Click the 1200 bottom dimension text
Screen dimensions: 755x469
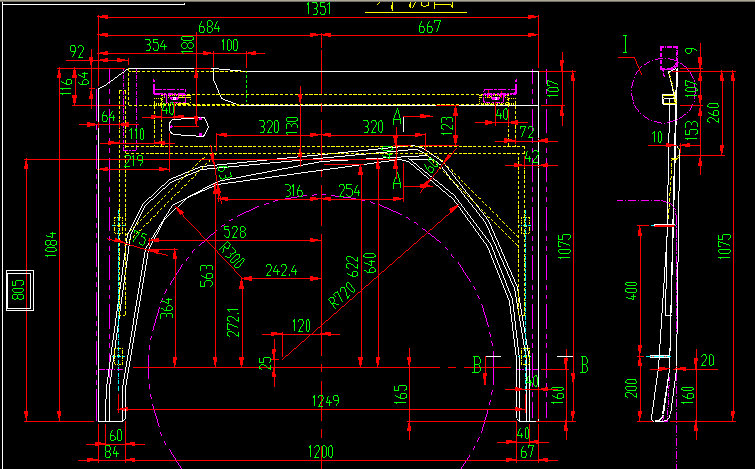pos(320,452)
